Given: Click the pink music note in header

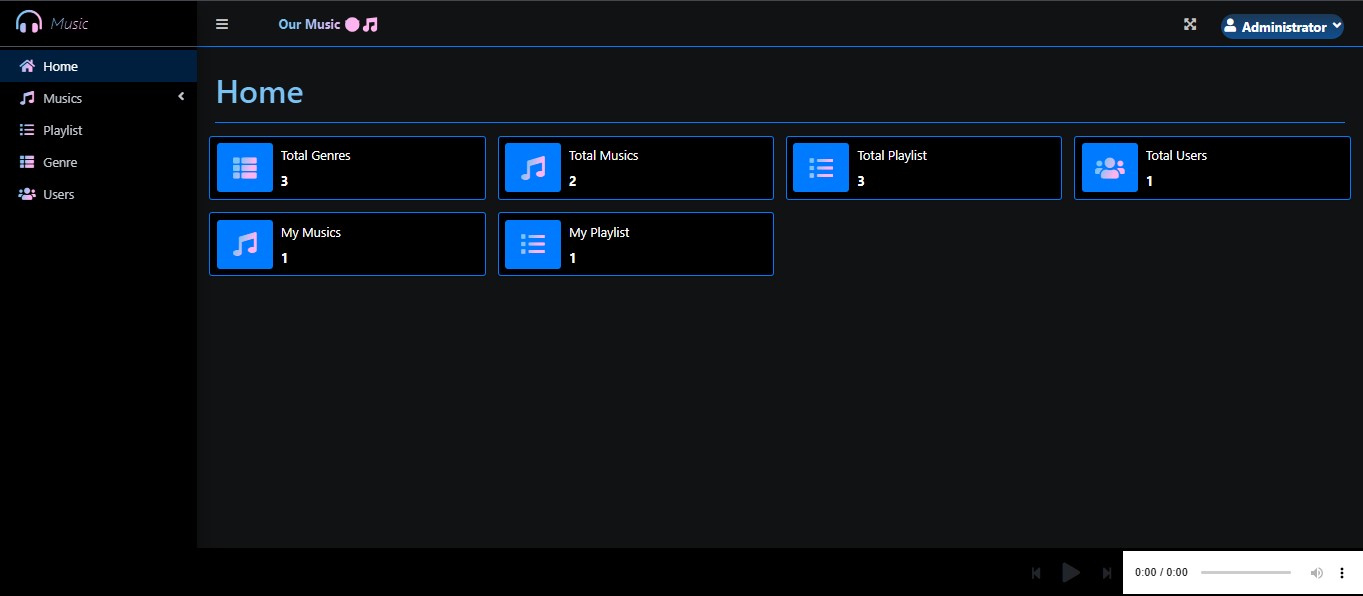Looking at the screenshot, I should pos(370,24).
